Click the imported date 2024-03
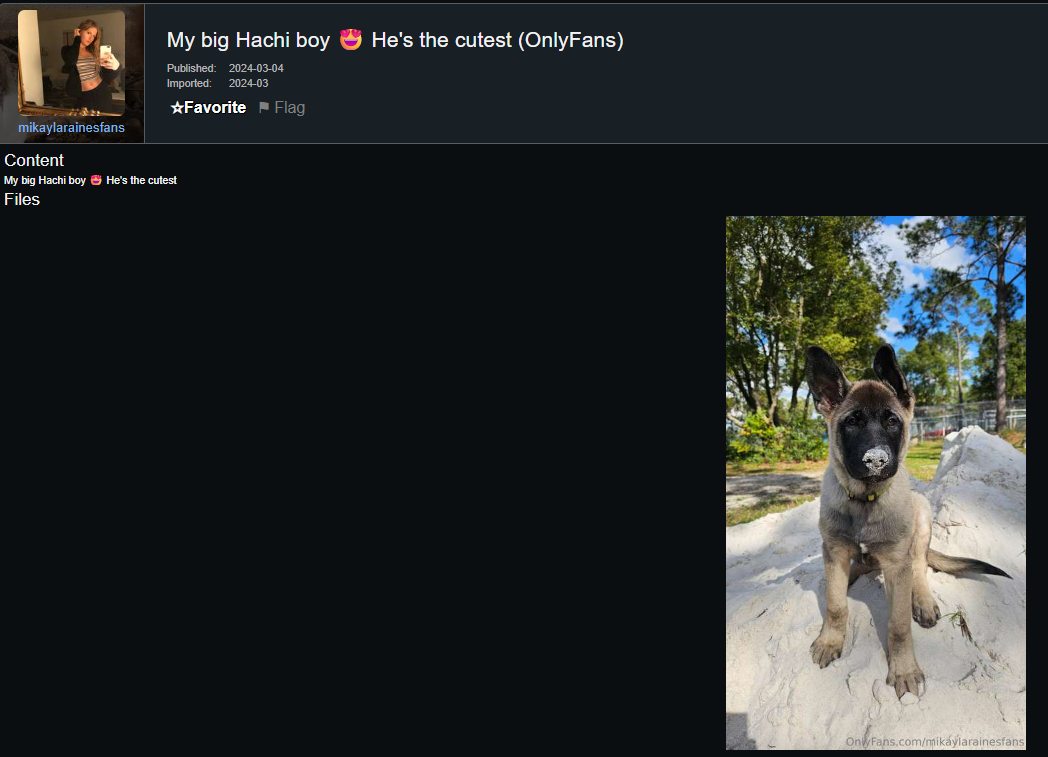Screen dimensions: 1048x757 click(x=249, y=84)
